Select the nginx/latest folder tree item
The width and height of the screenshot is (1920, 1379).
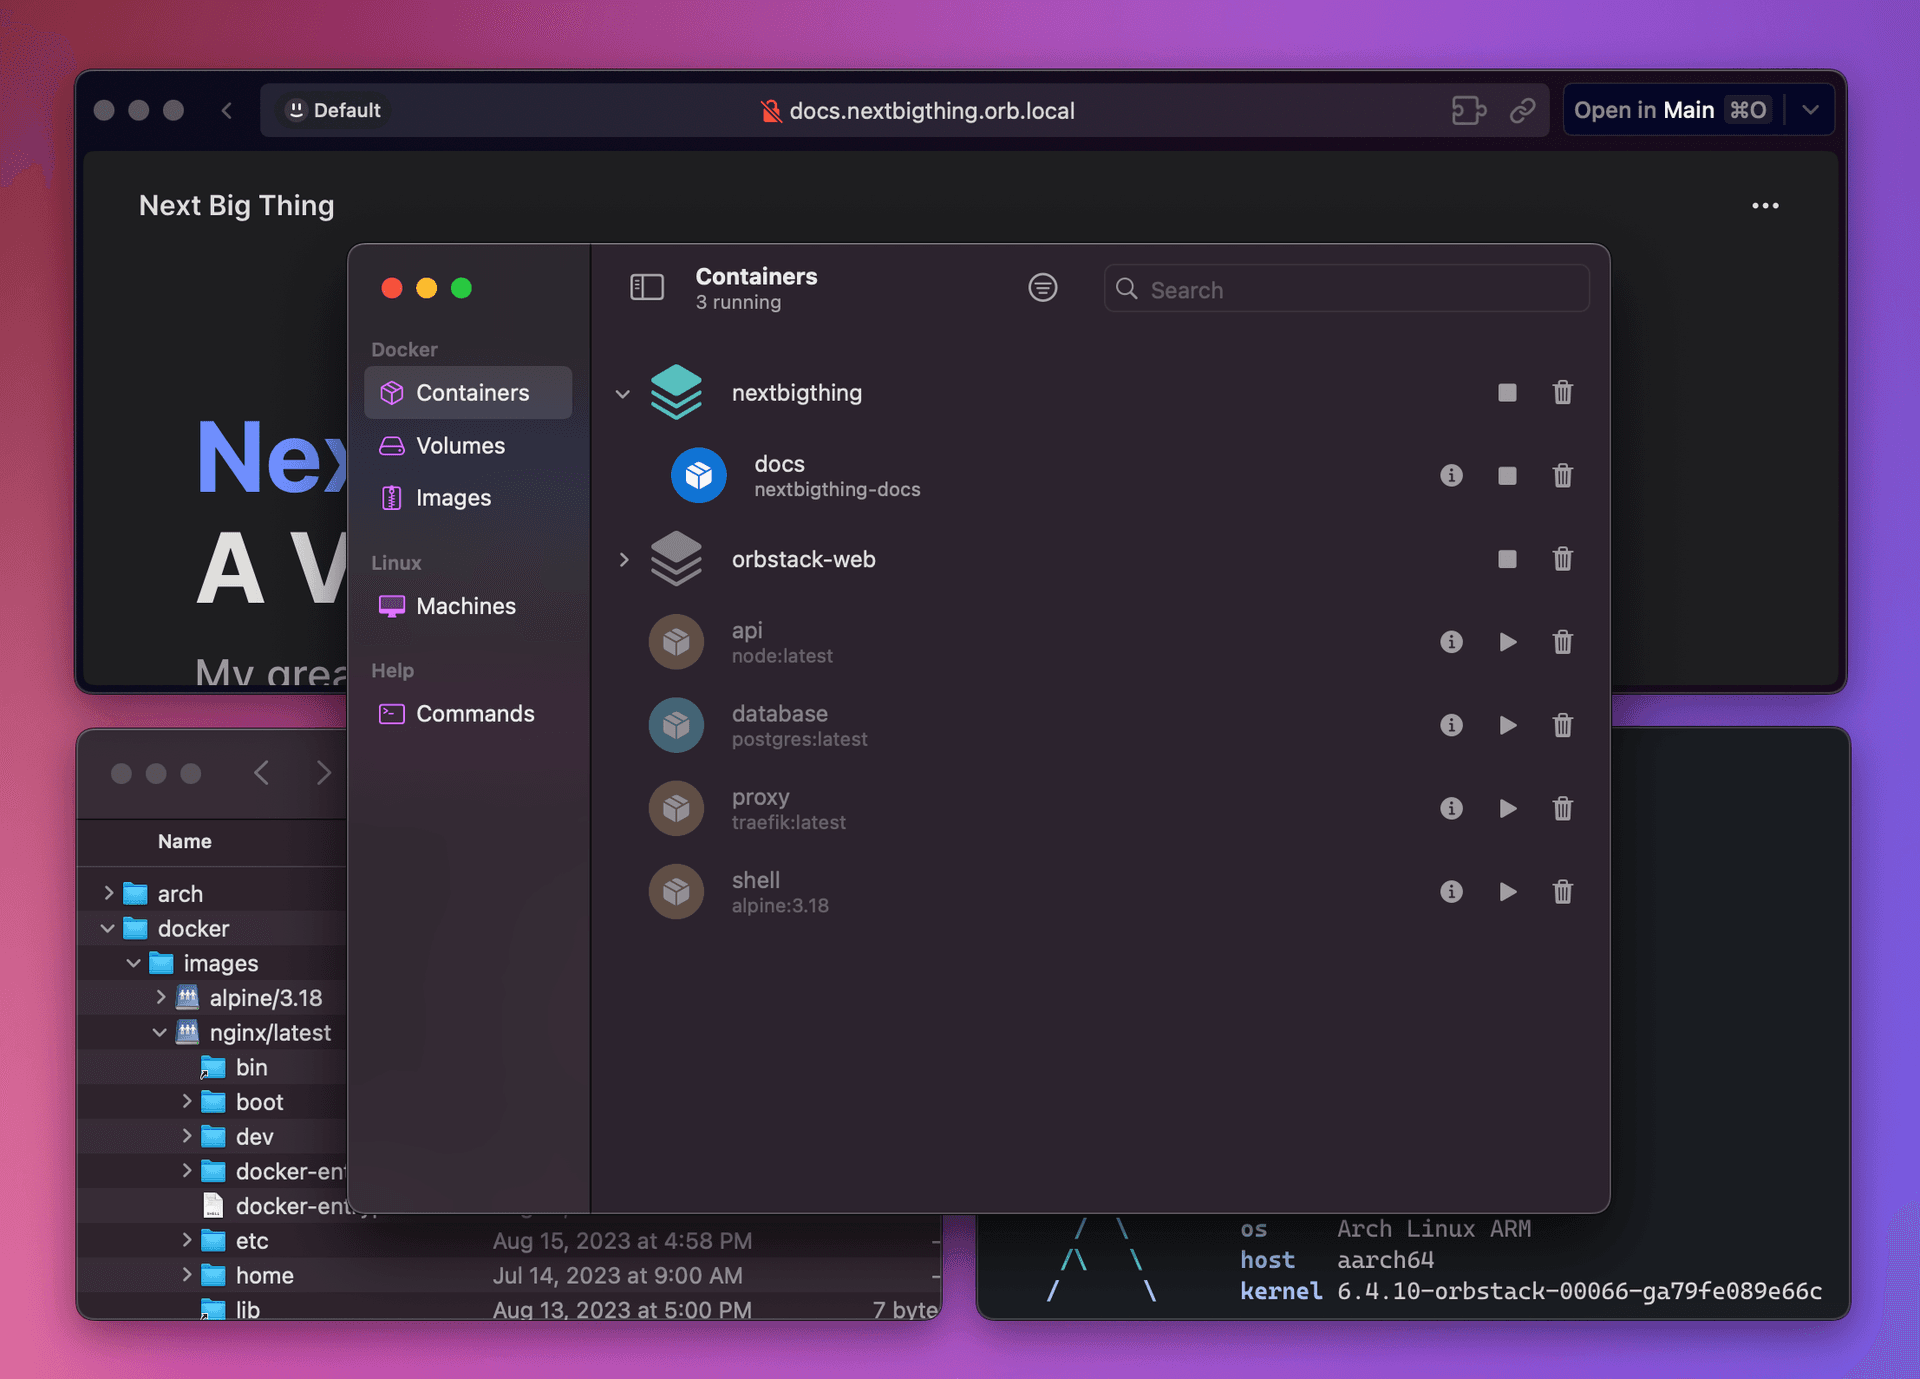point(270,1030)
